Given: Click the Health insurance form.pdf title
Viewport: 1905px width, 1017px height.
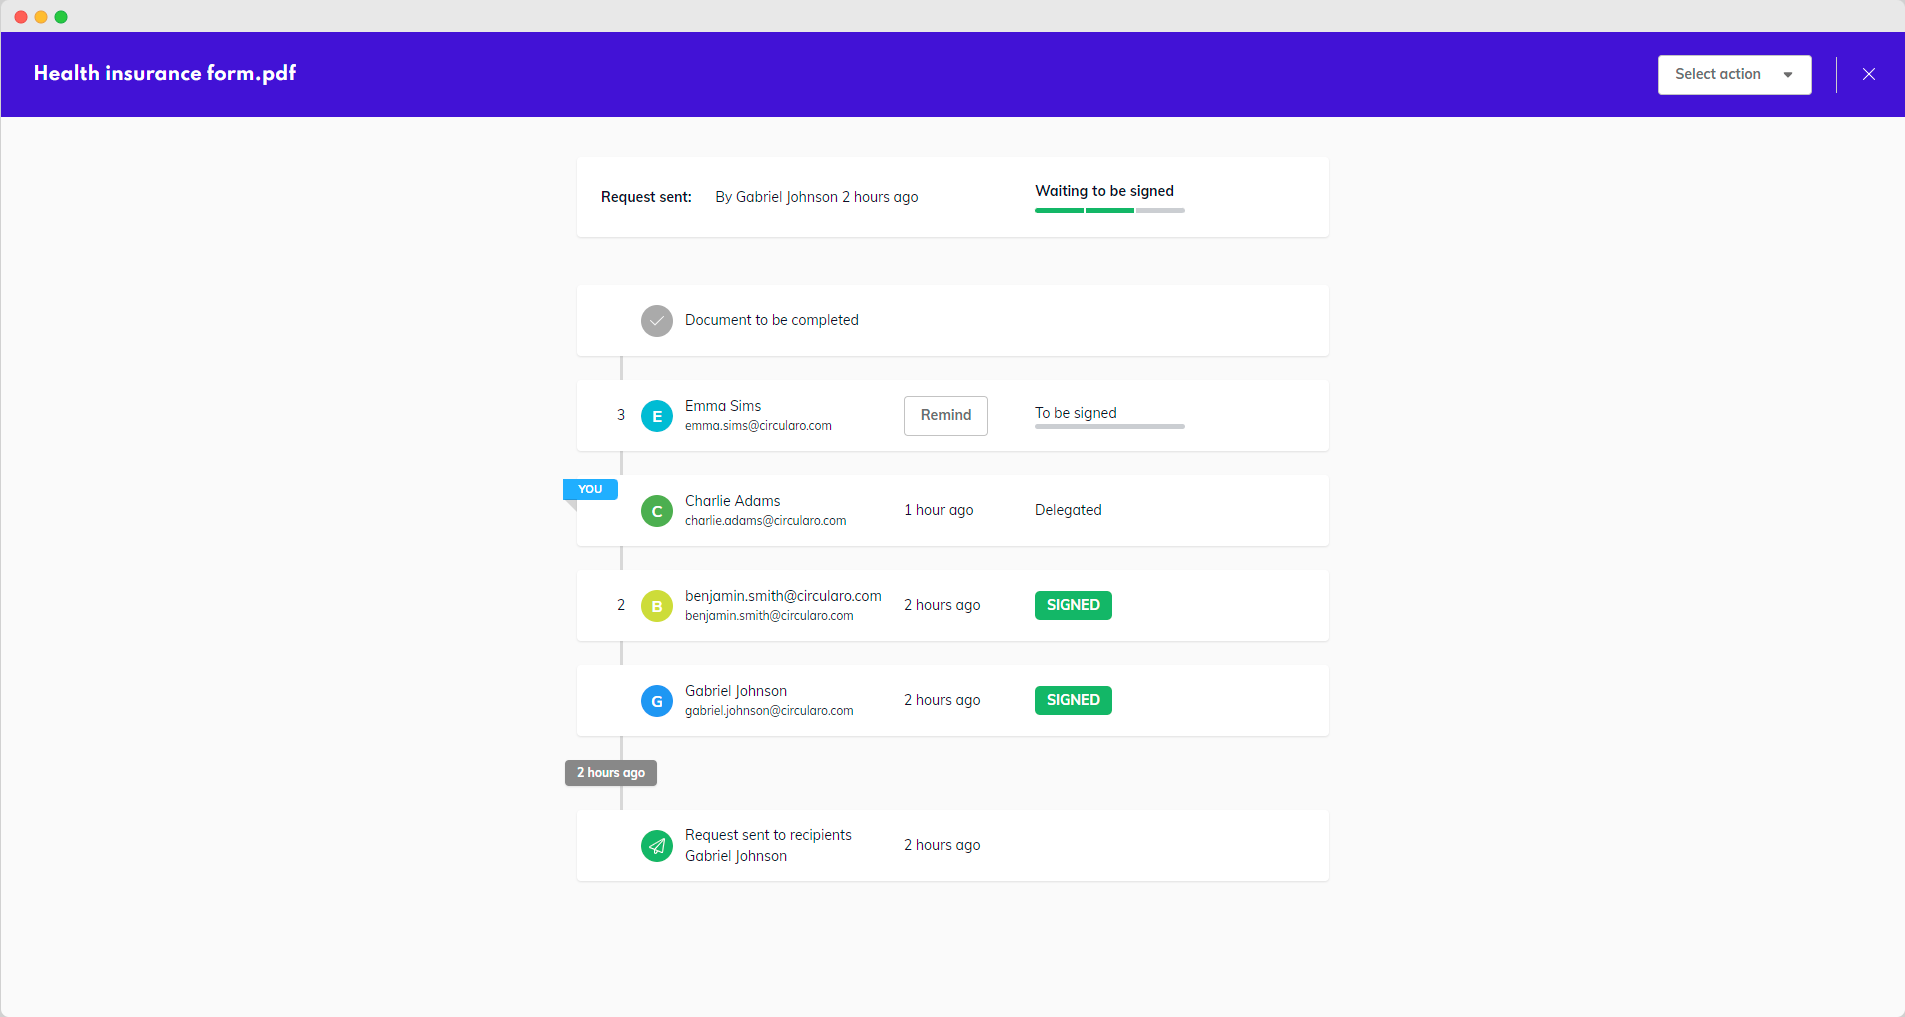Looking at the screenshot, I should tap(165, 73).
